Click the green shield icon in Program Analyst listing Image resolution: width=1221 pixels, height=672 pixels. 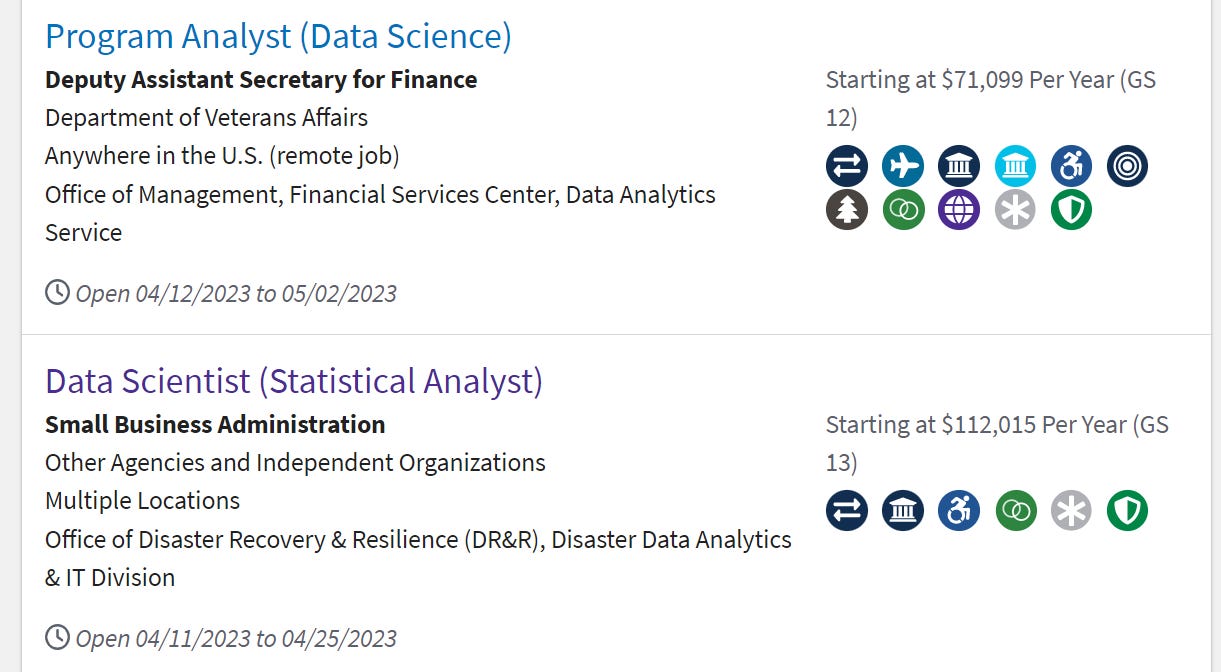point(1071,210)
